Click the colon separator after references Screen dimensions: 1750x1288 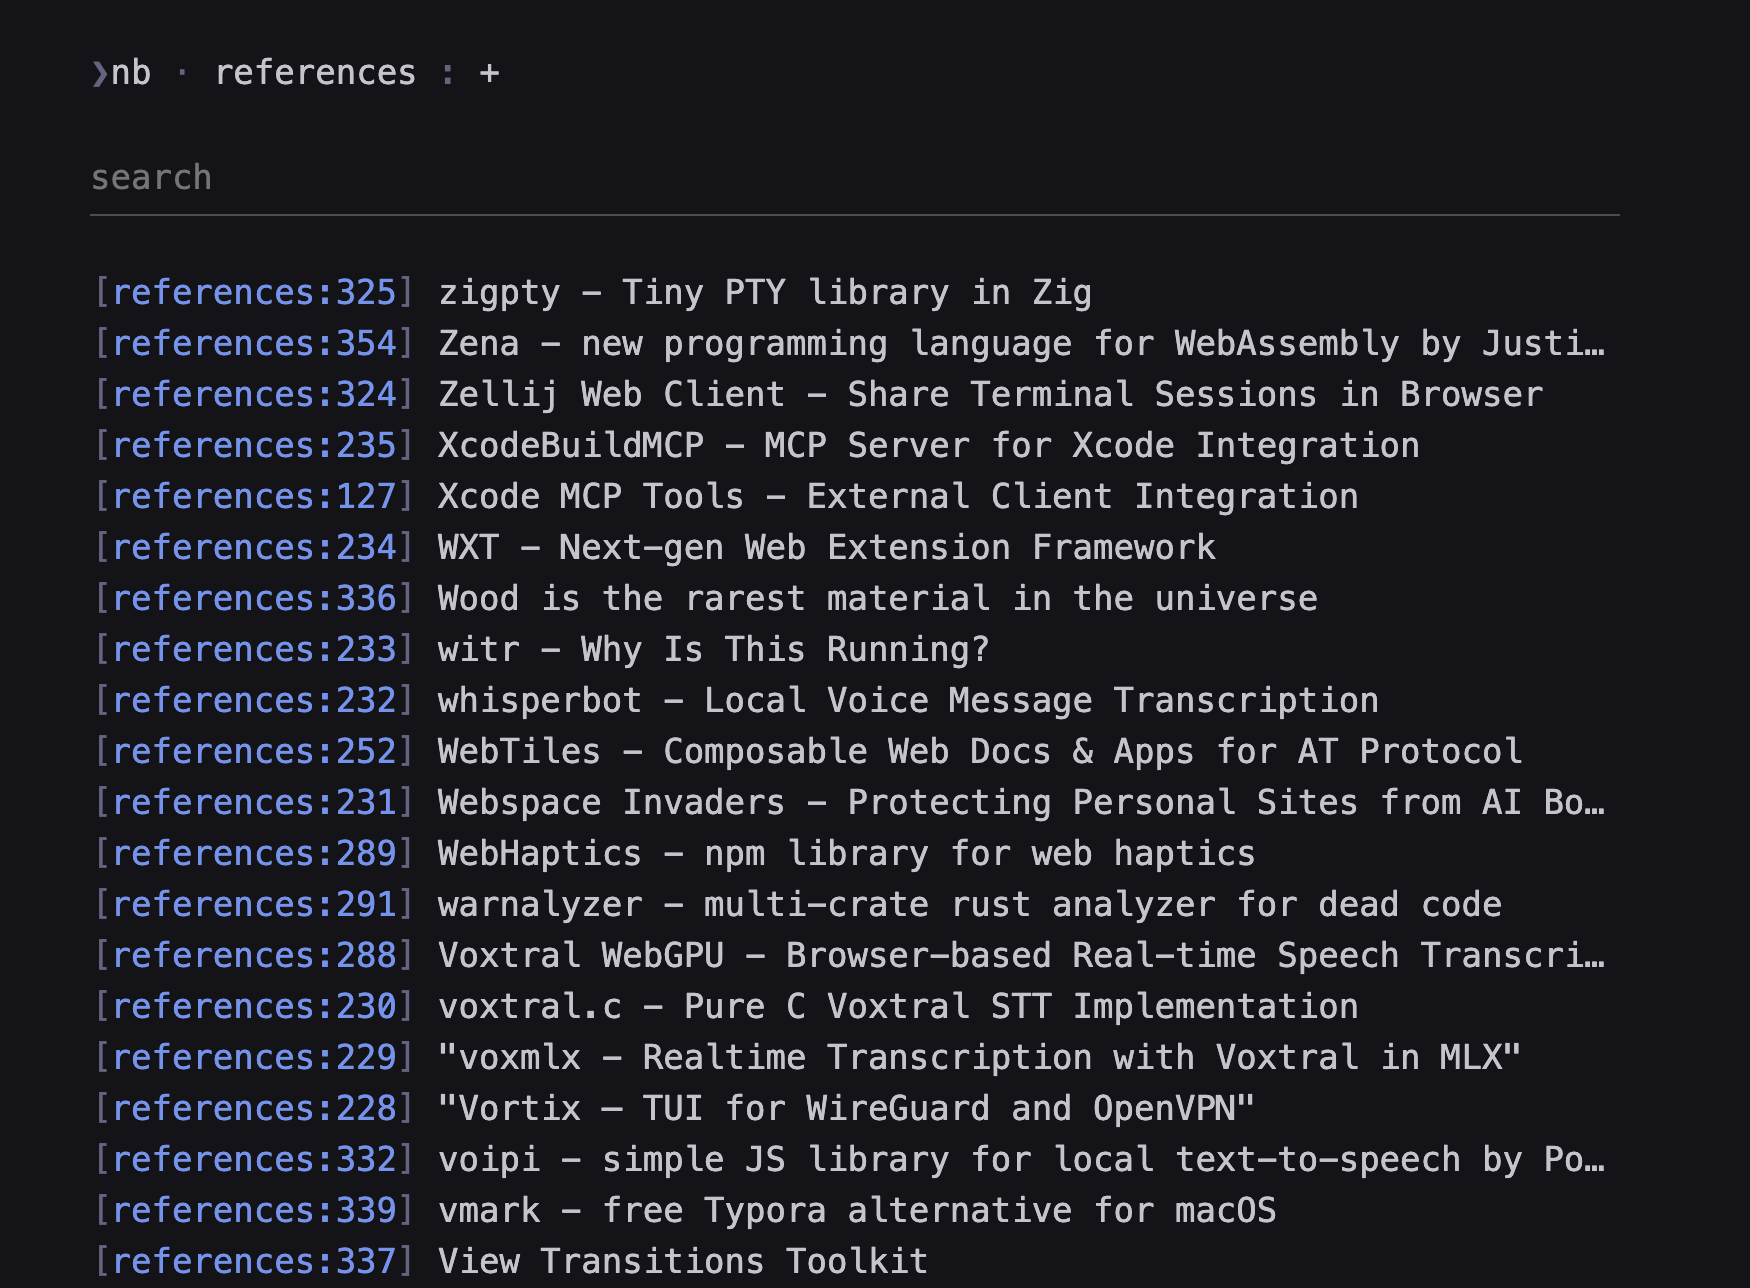pos(446,71)
